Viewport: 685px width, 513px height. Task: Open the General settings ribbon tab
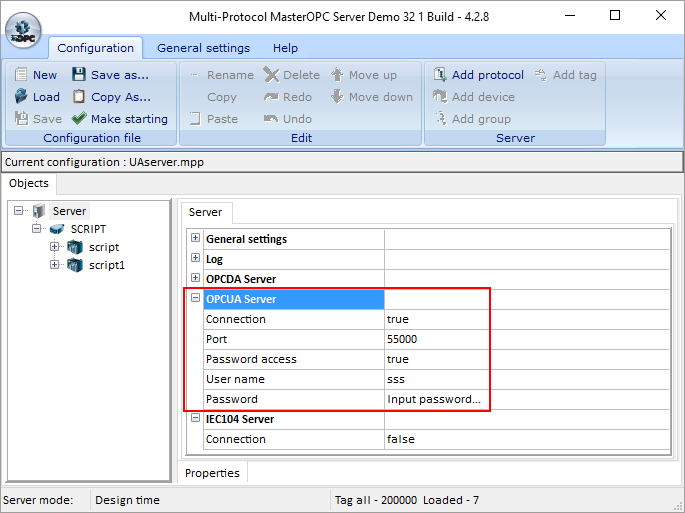[204, 48]
